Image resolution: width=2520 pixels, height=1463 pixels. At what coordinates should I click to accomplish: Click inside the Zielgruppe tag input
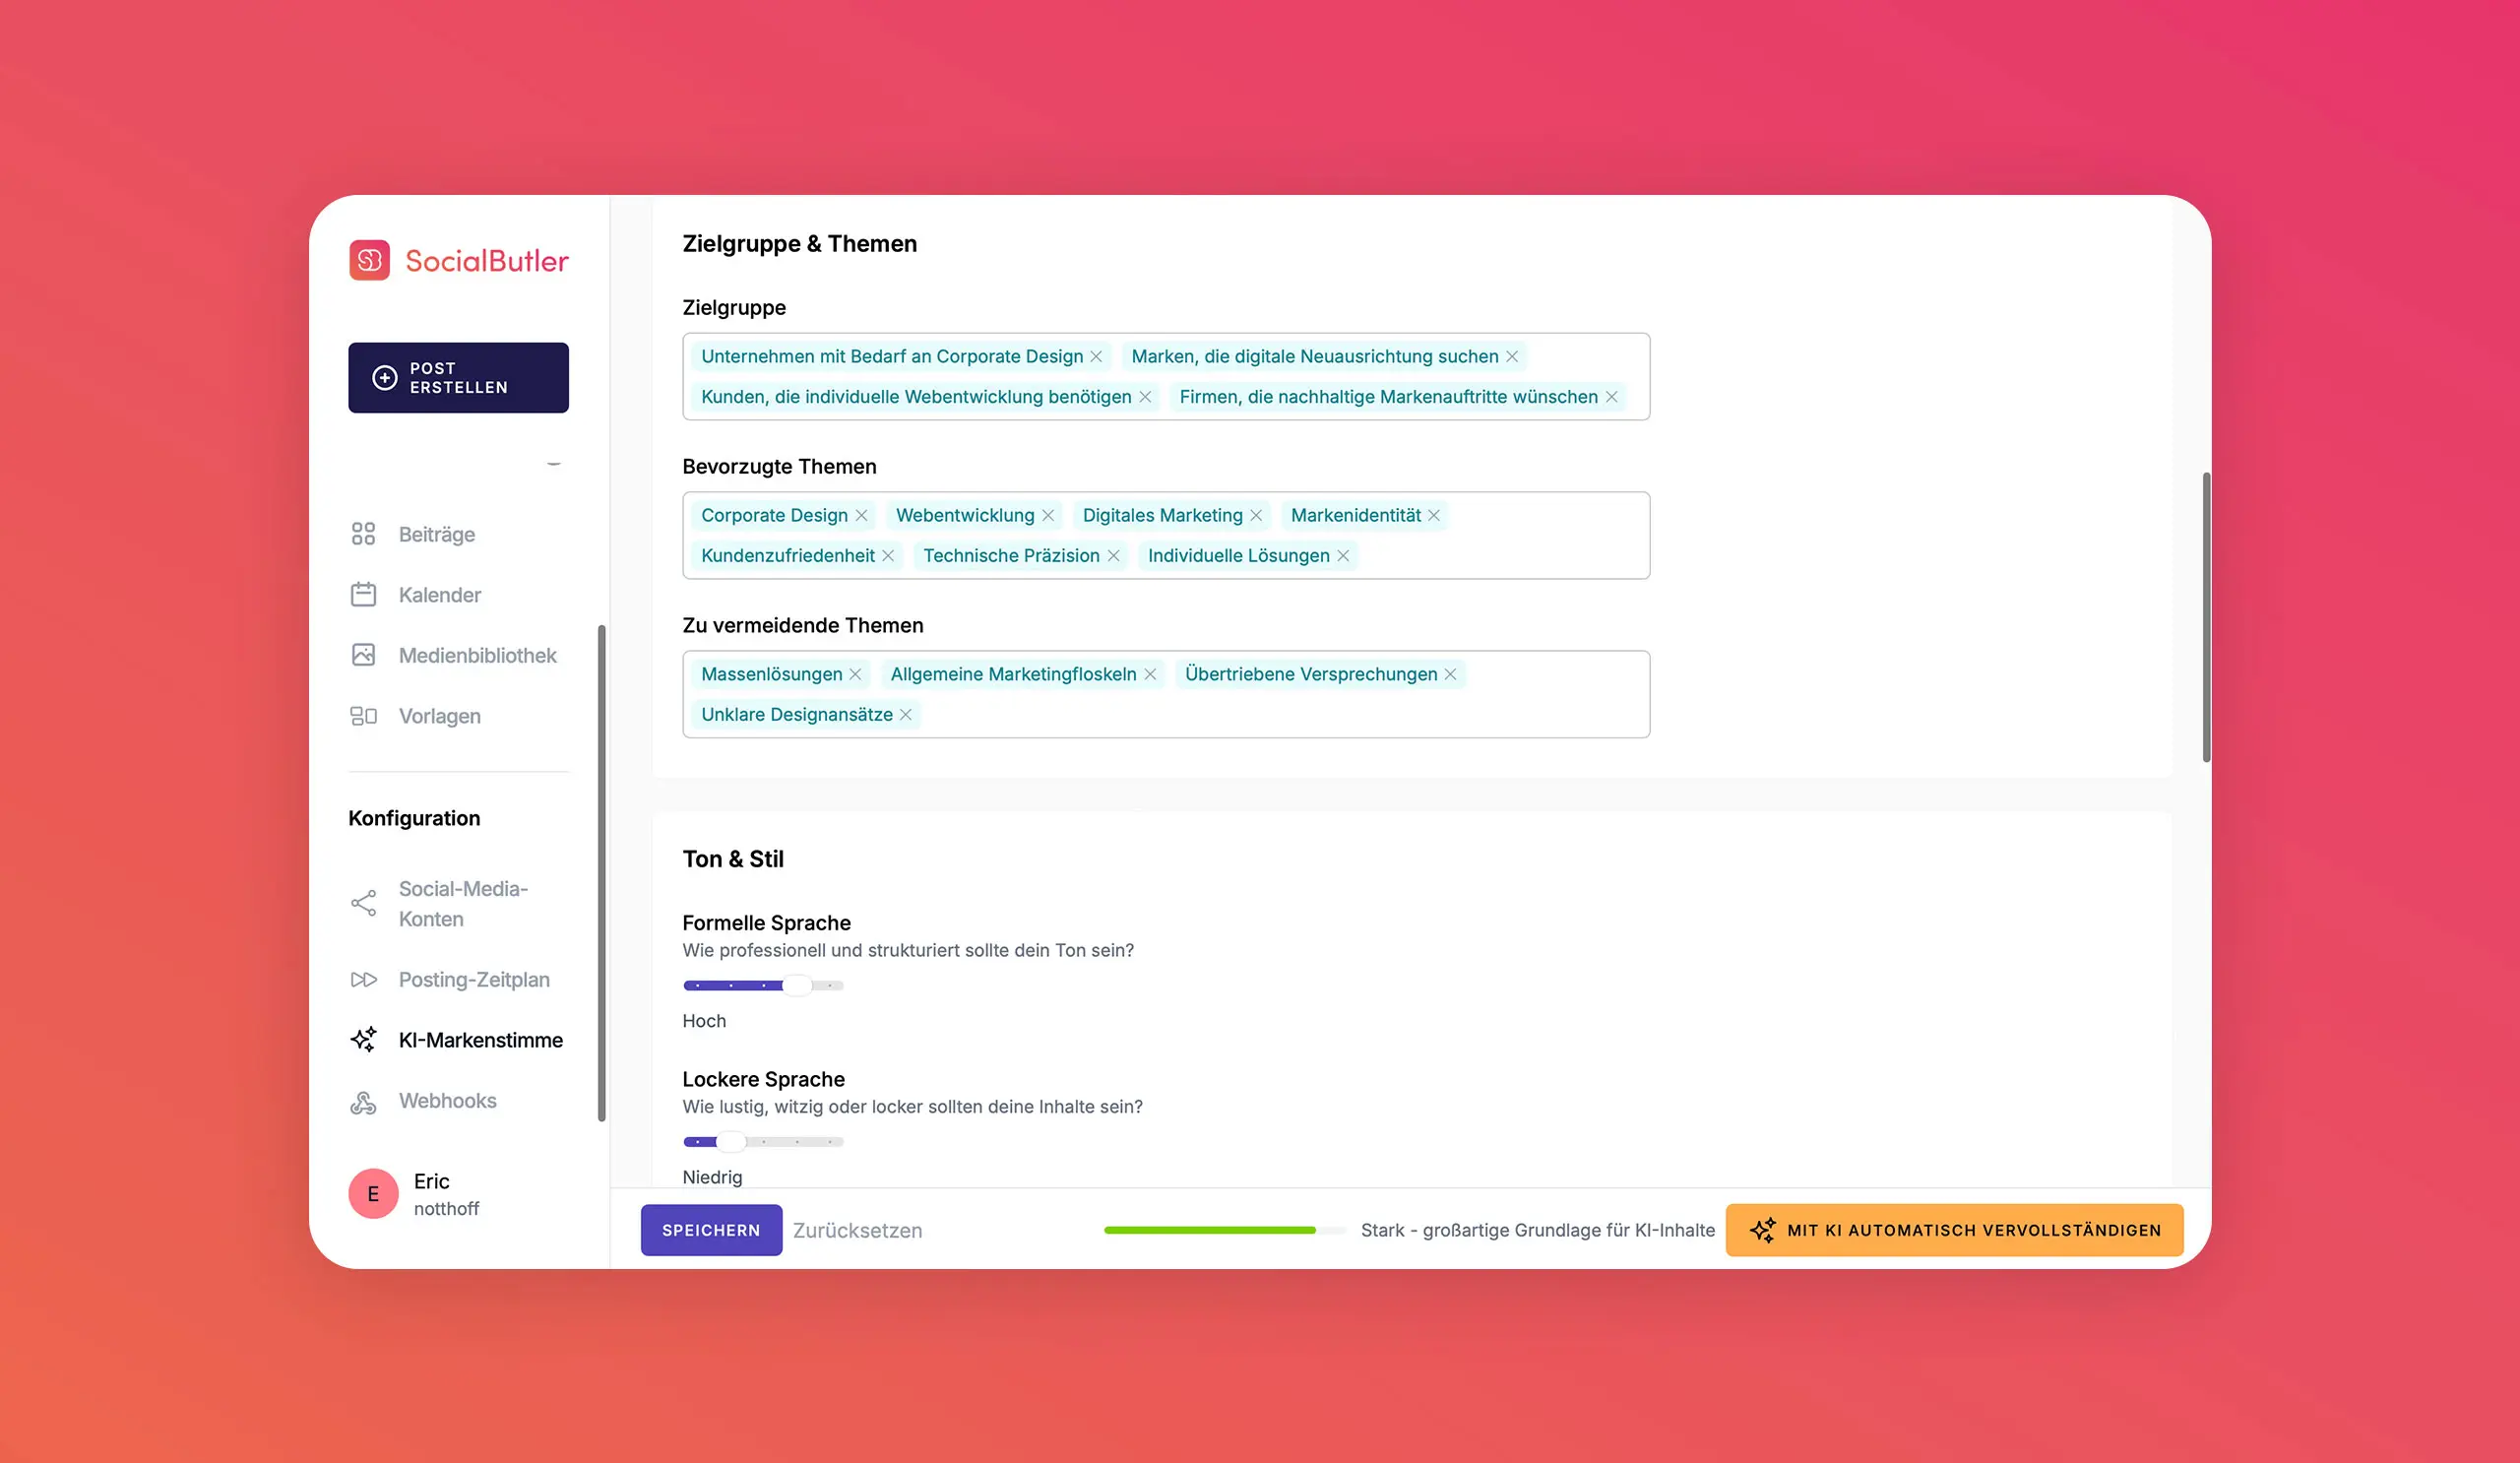coord(1166,377)
